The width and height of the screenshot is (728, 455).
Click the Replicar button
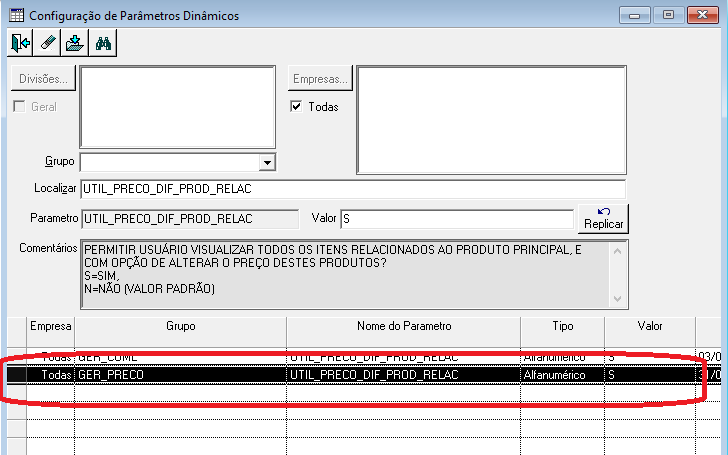603,219
